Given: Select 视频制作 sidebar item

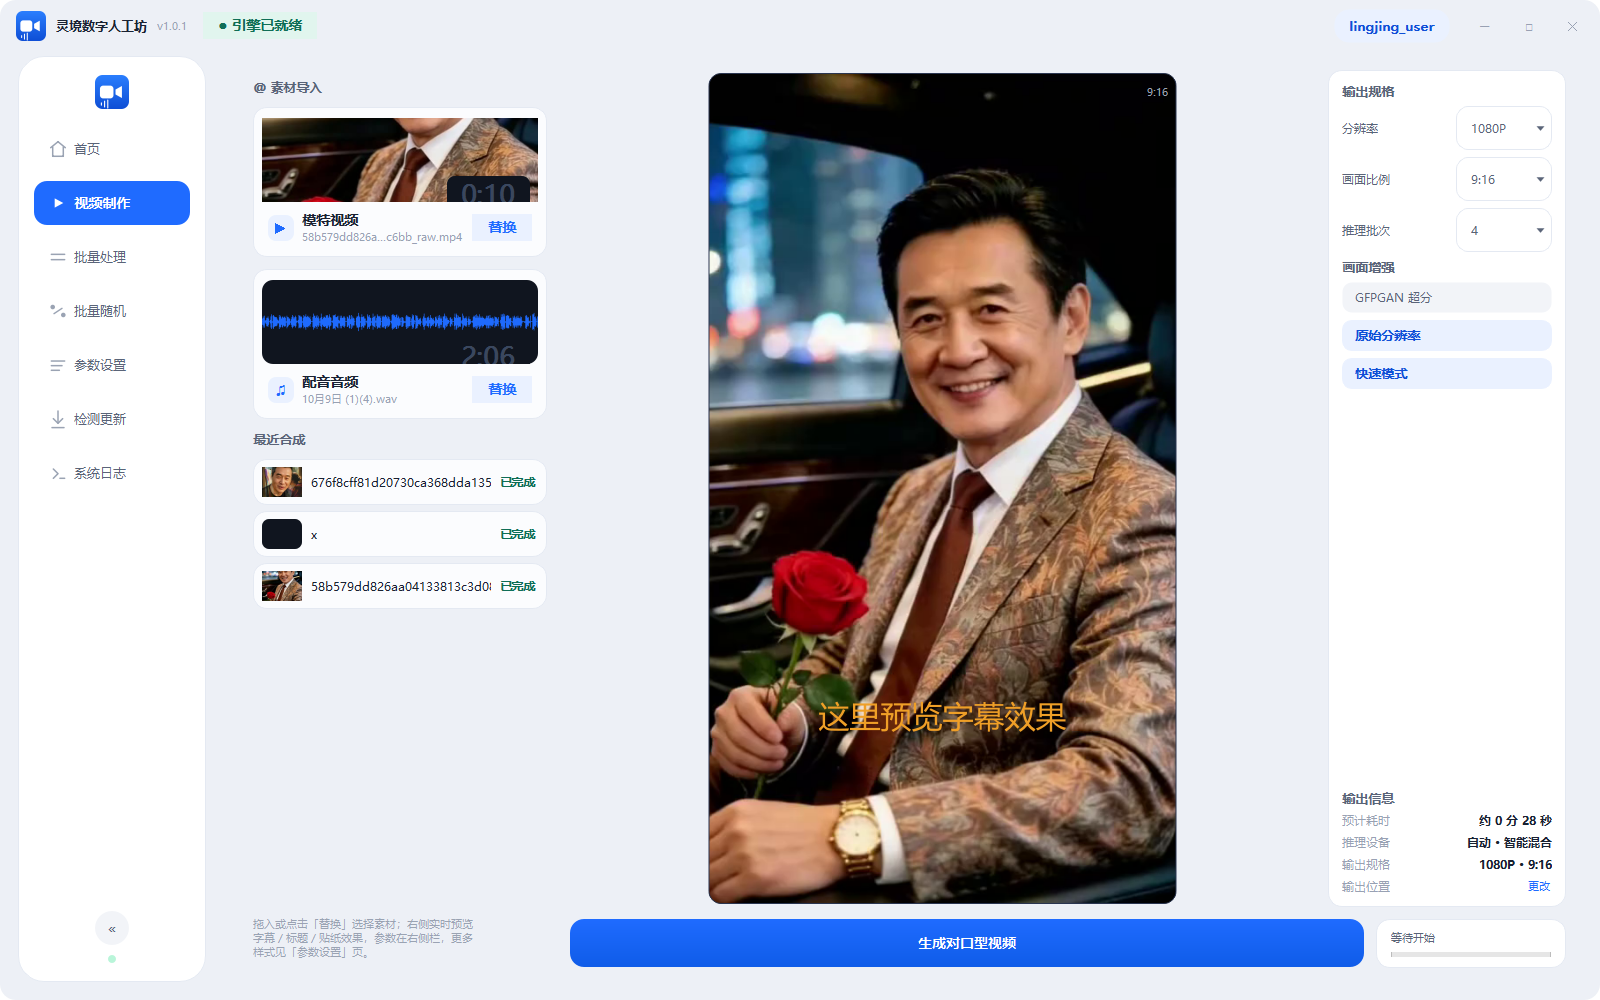Looking at the screenshot, I should tap(112, 203).
